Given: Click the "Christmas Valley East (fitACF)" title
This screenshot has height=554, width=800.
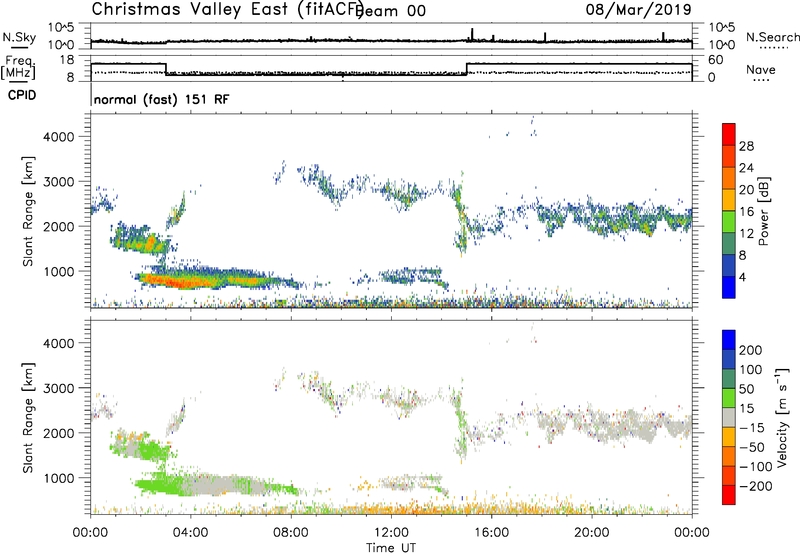Looking at the screenshot, I should (x=228, y=9).
